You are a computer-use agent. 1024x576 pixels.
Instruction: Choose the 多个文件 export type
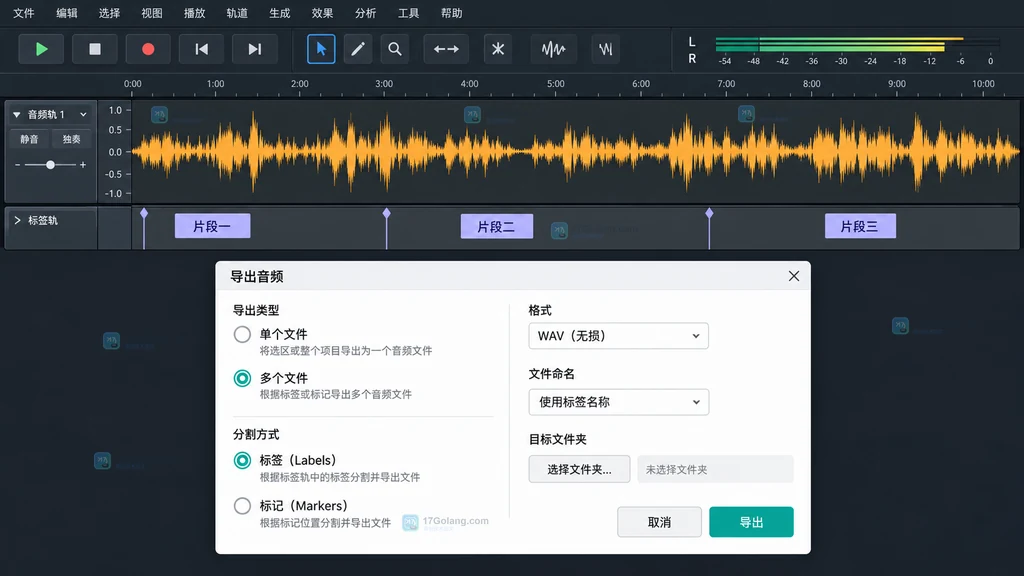[x=242, y=378]
